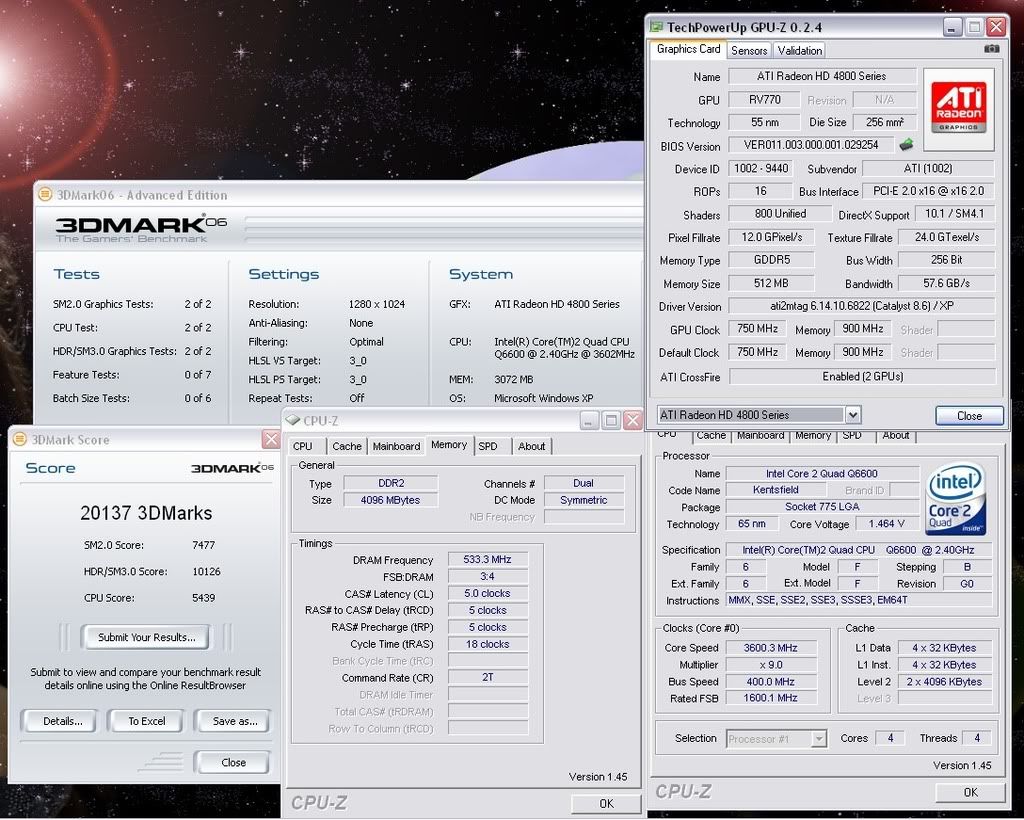Click the 3DMark06 Gamers' Benchmark logo
Viewport: 1024px width, 820px height.
click(141, 229)
